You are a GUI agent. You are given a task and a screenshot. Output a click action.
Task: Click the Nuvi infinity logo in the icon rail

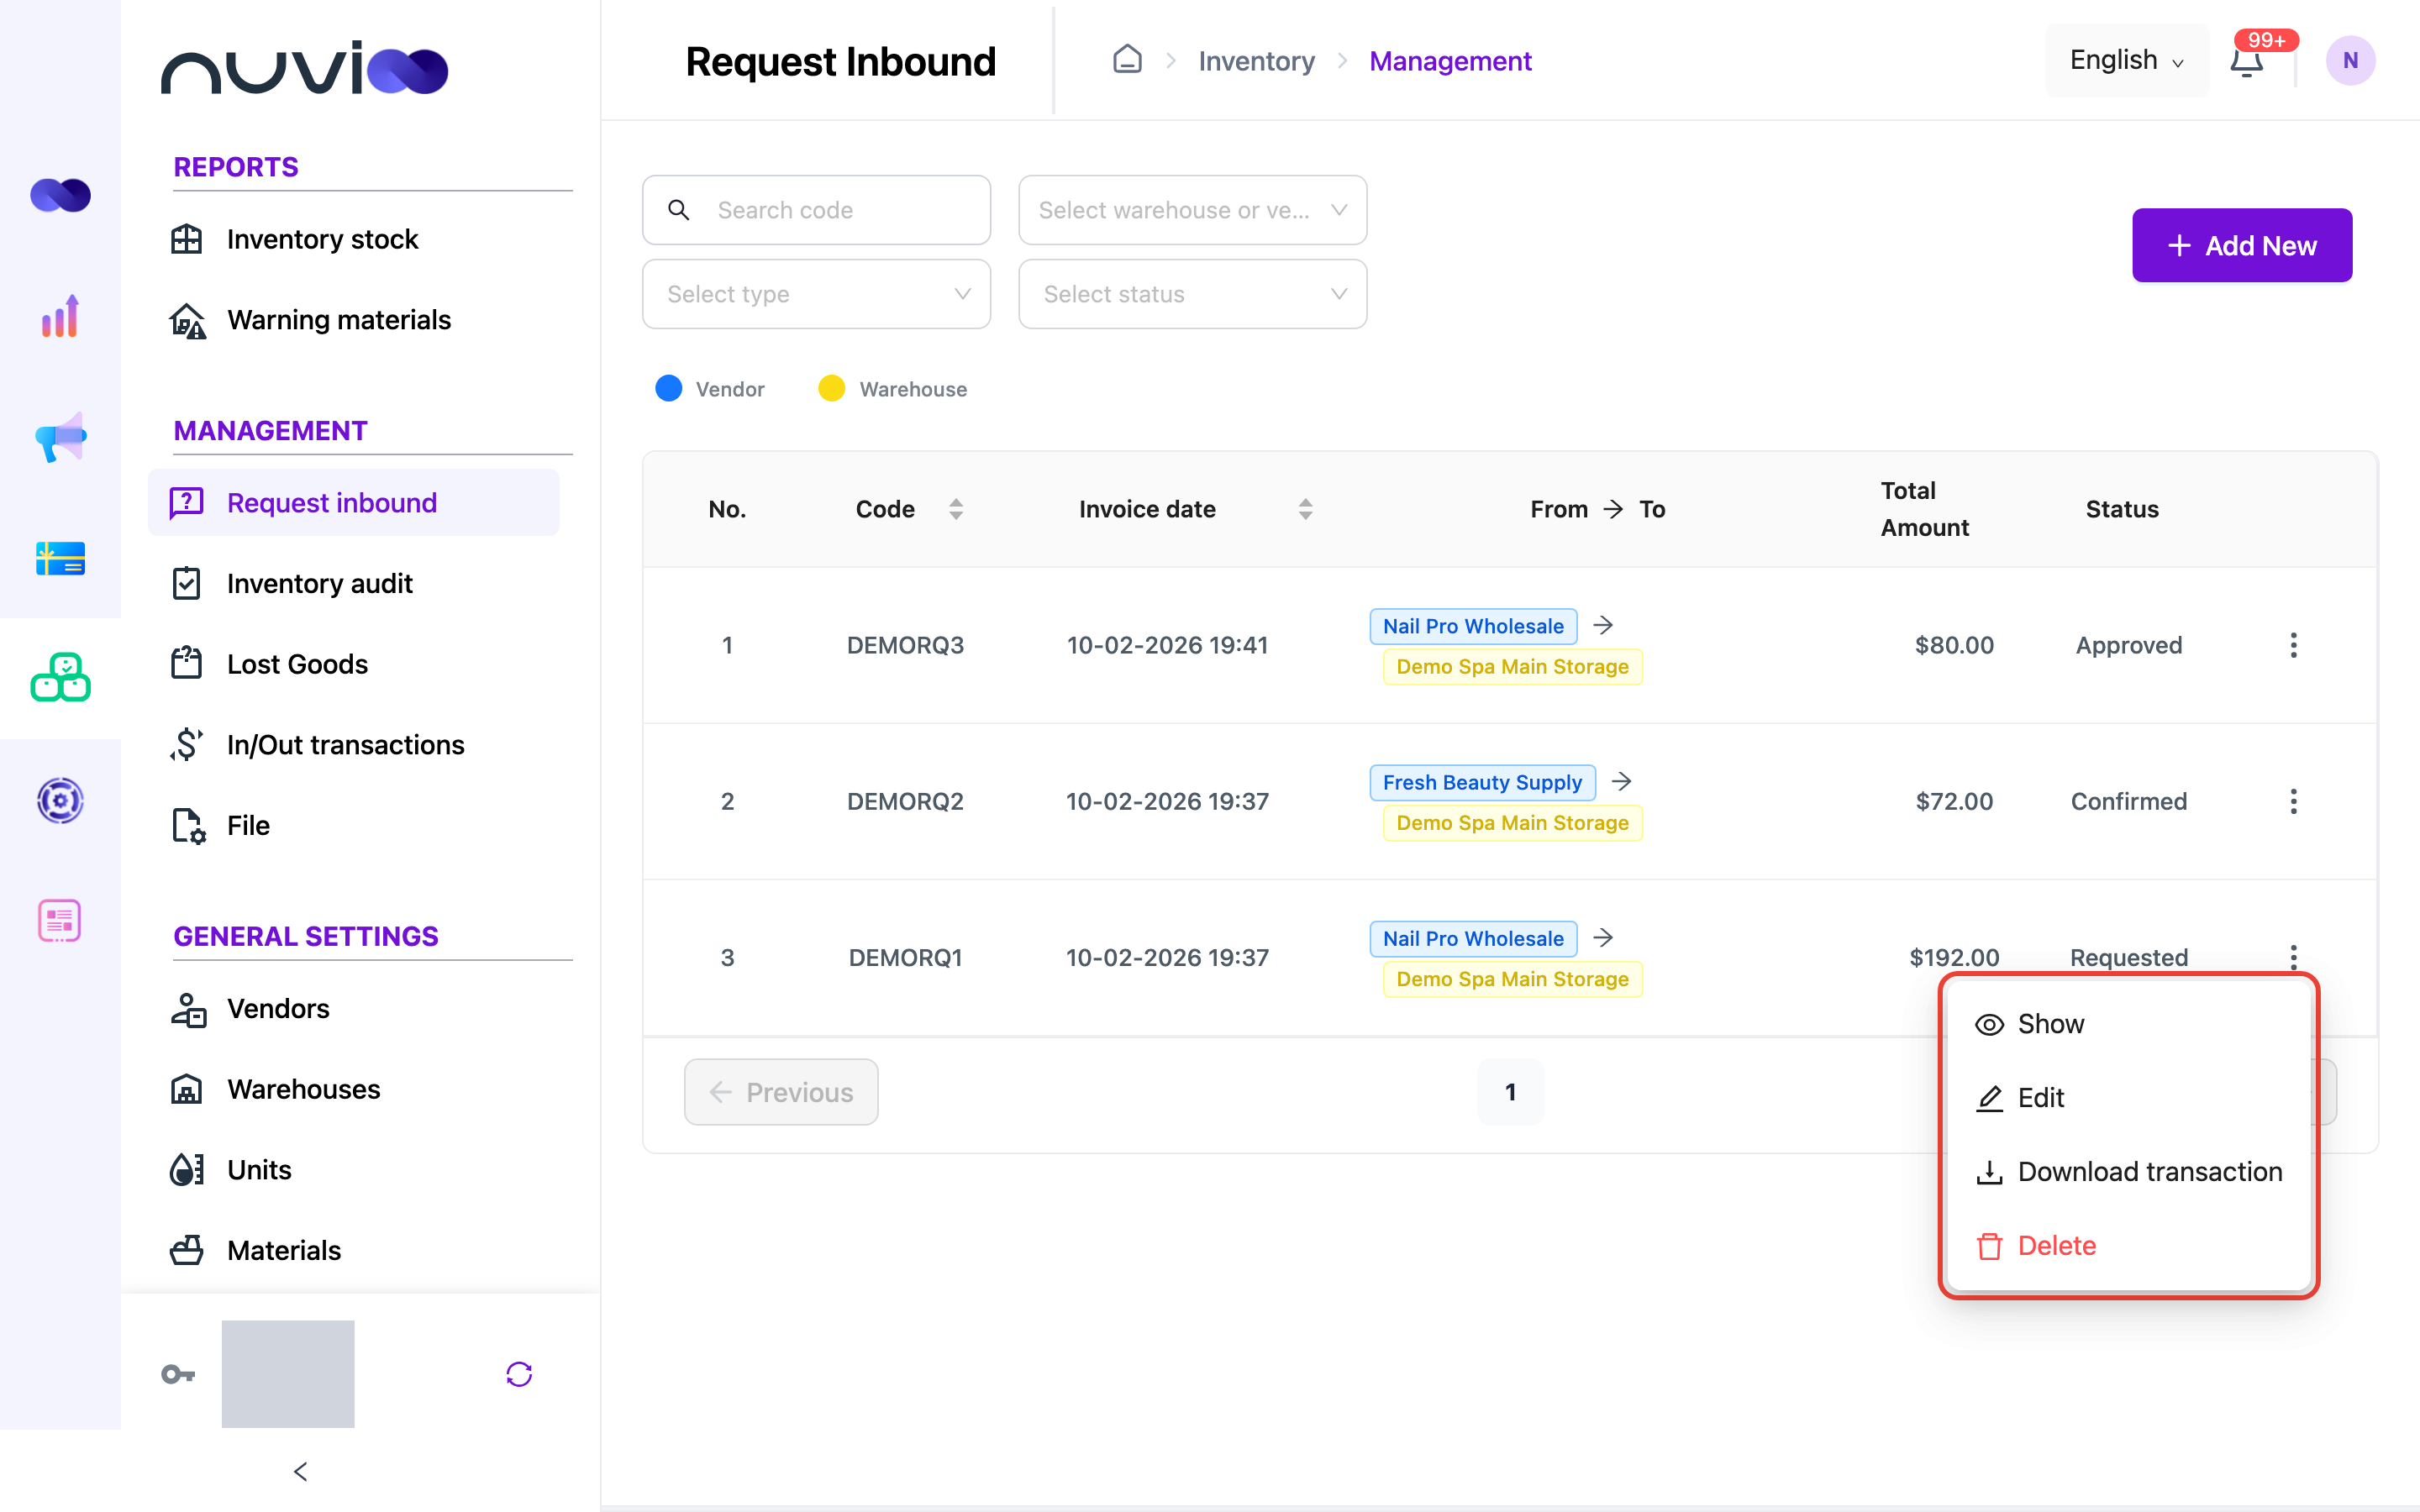point(60,195)
